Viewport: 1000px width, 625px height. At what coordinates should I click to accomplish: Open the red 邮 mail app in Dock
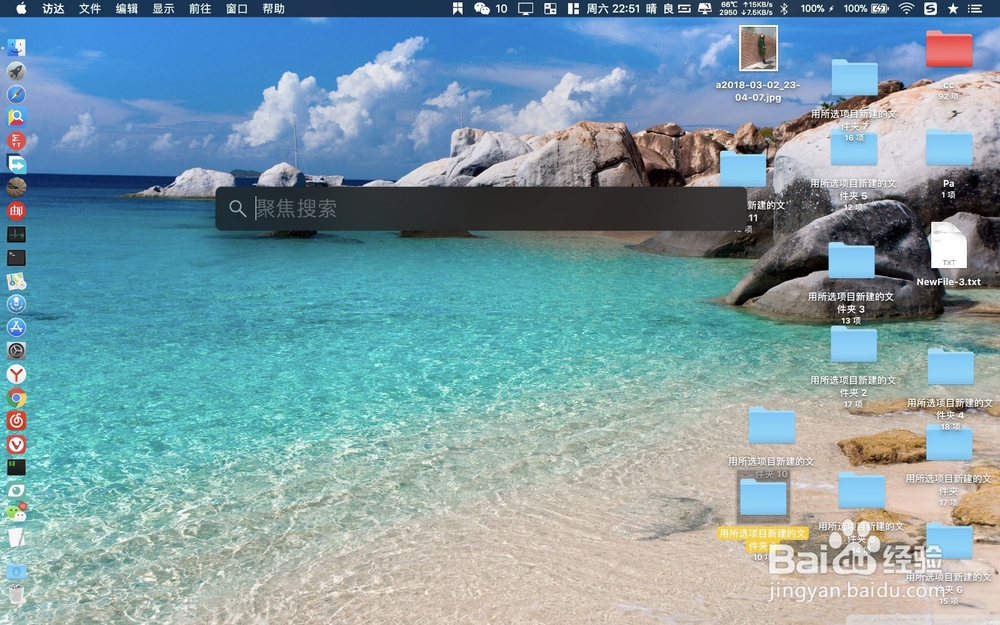(x=17, y=210)
